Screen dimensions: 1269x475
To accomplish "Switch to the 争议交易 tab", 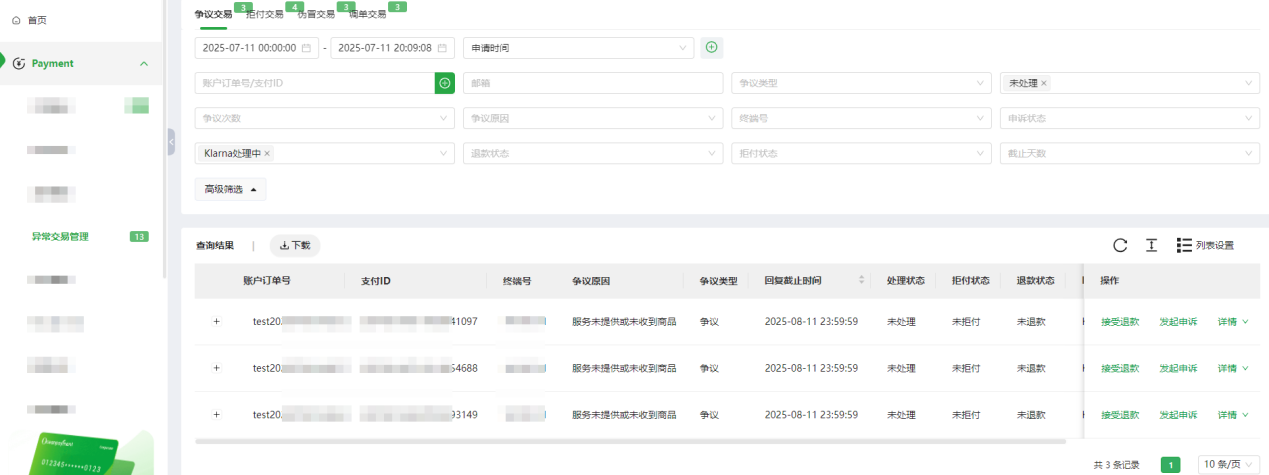I will pos(213,14).
